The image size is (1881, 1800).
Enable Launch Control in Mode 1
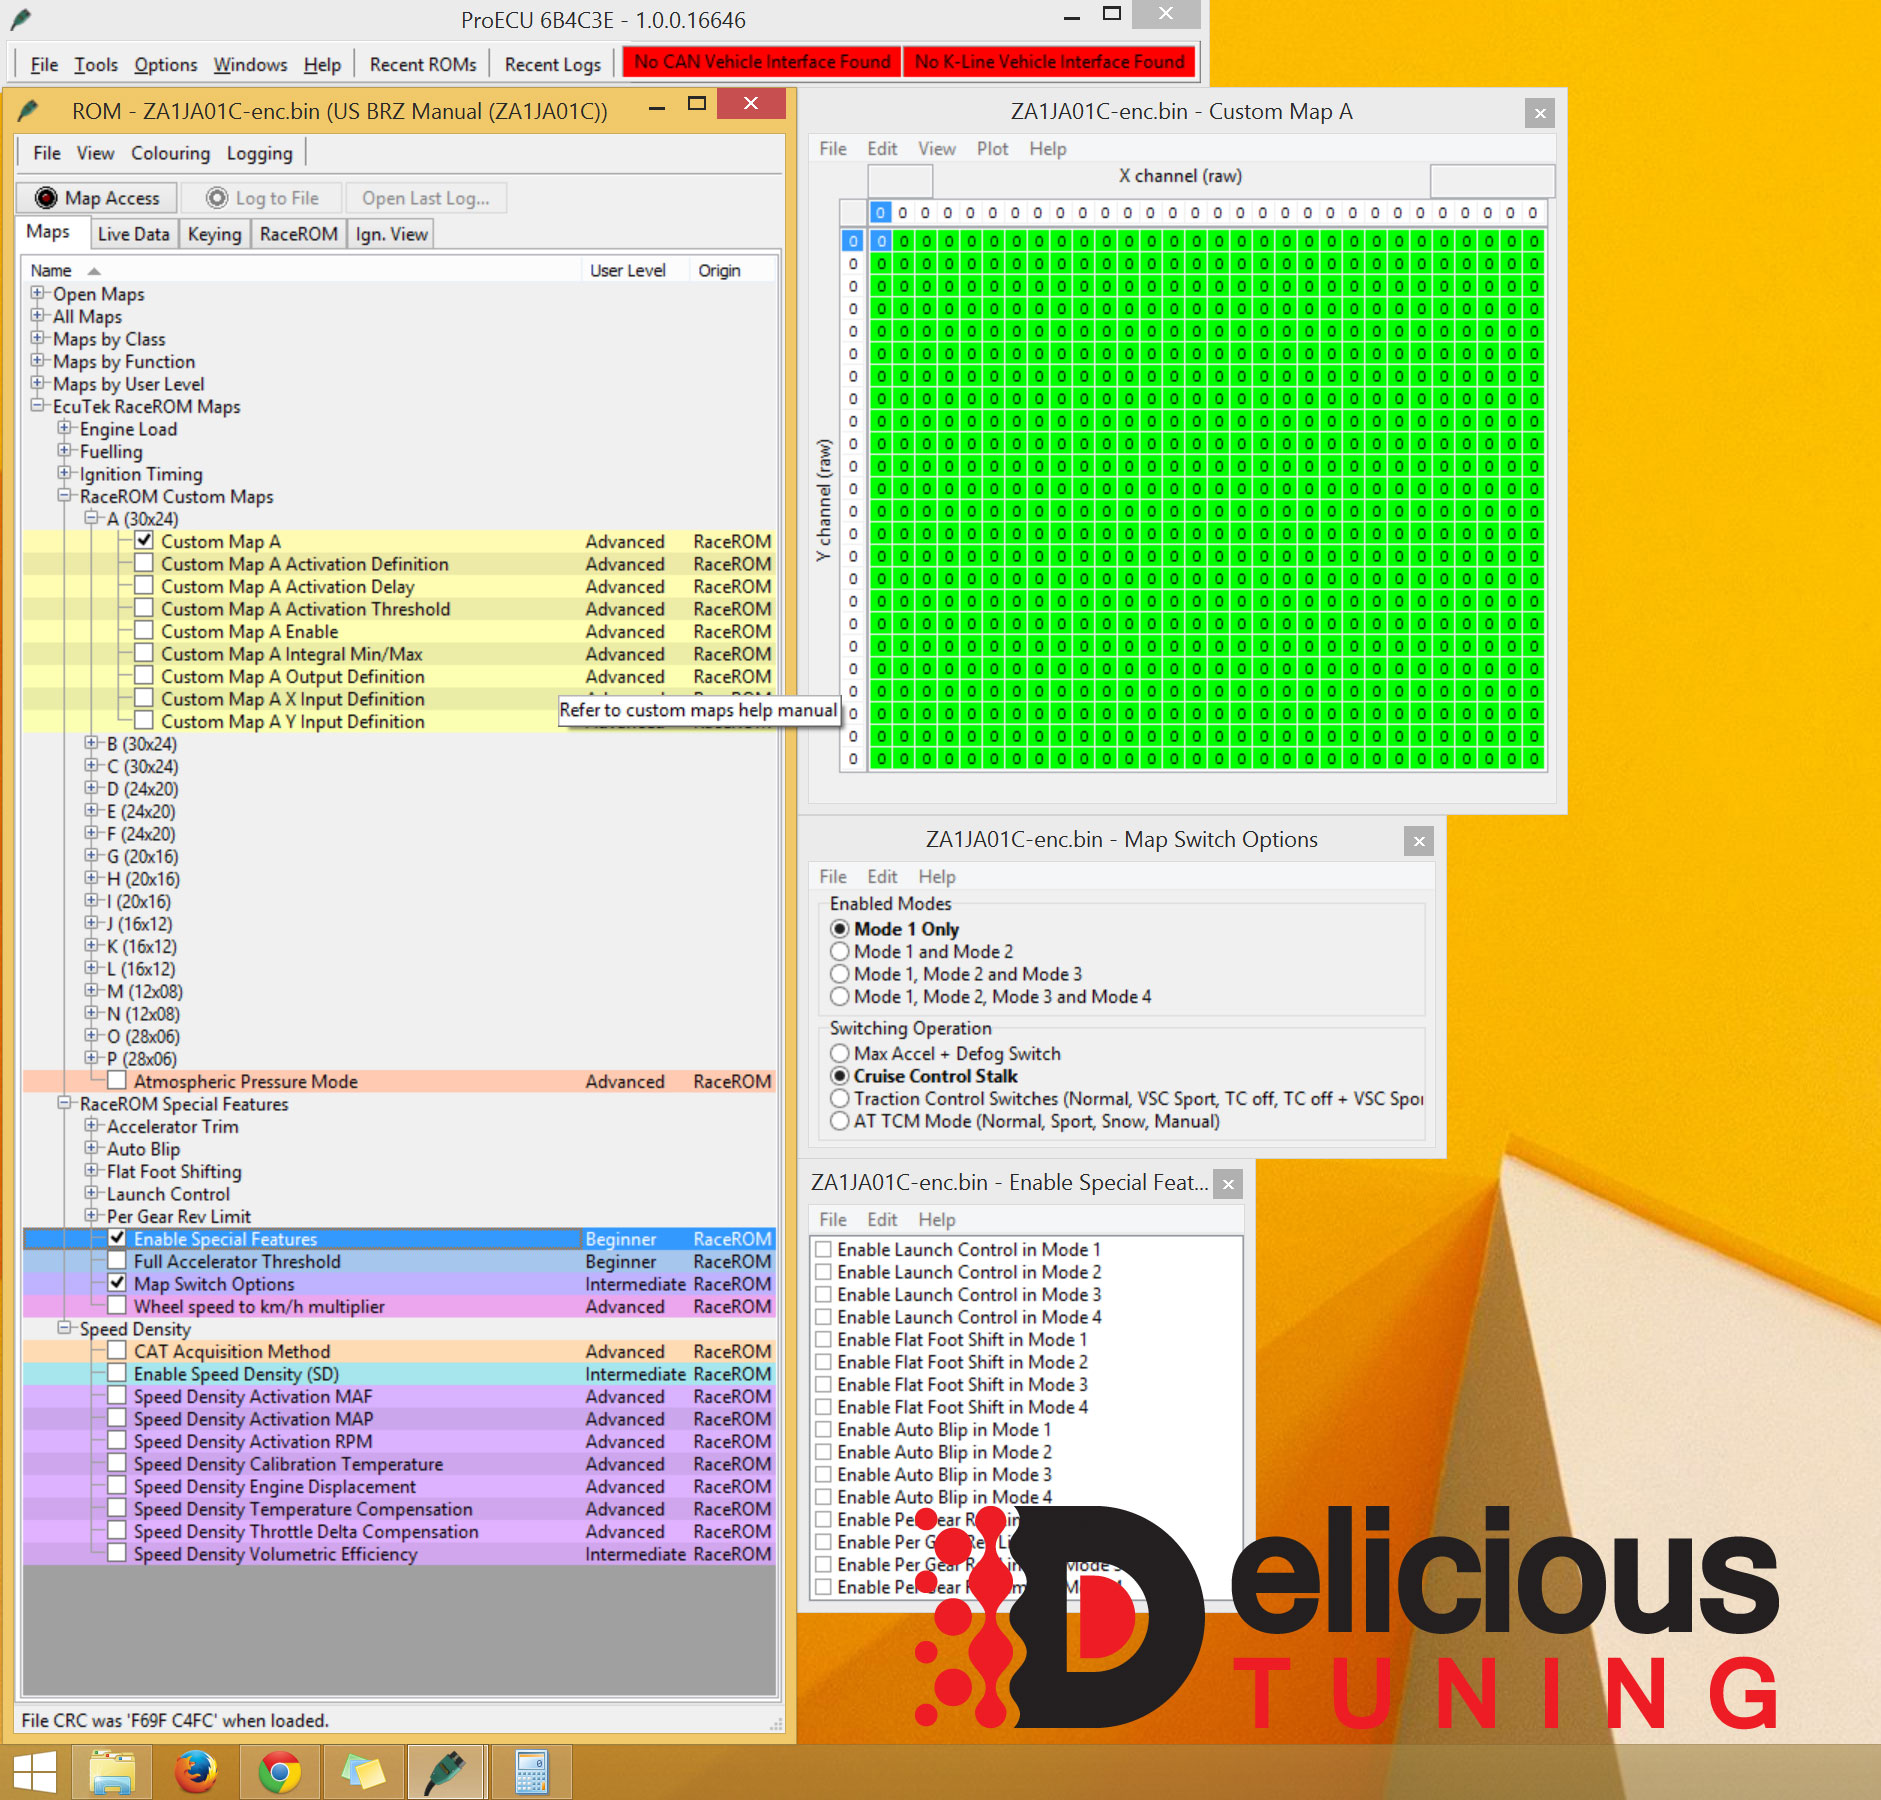(824, 1250)
